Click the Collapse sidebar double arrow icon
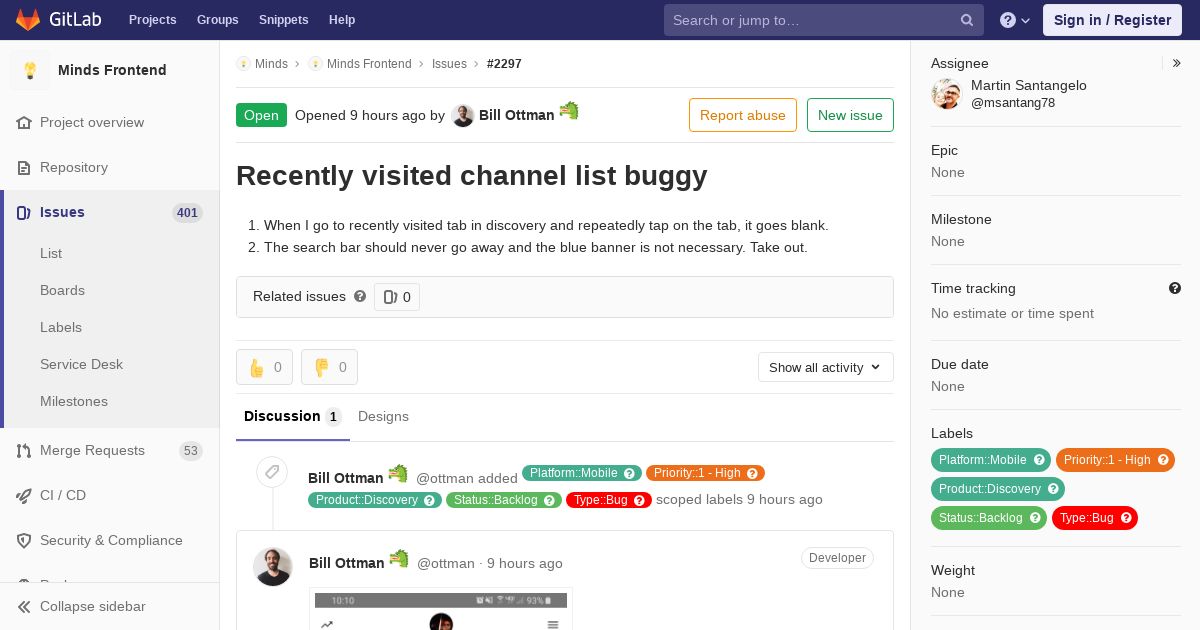 24,606
